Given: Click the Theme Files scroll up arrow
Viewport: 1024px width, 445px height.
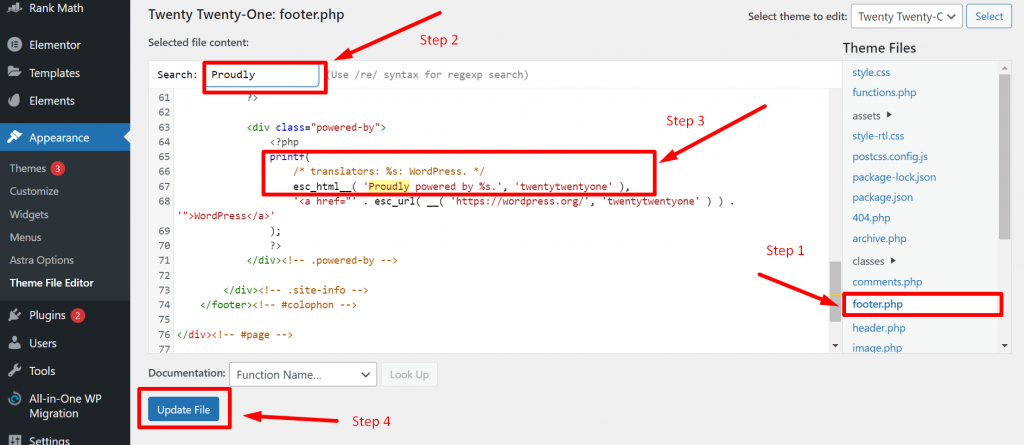Looking at the screenshot, I should pyautogui.click(x=1005, y=67).
